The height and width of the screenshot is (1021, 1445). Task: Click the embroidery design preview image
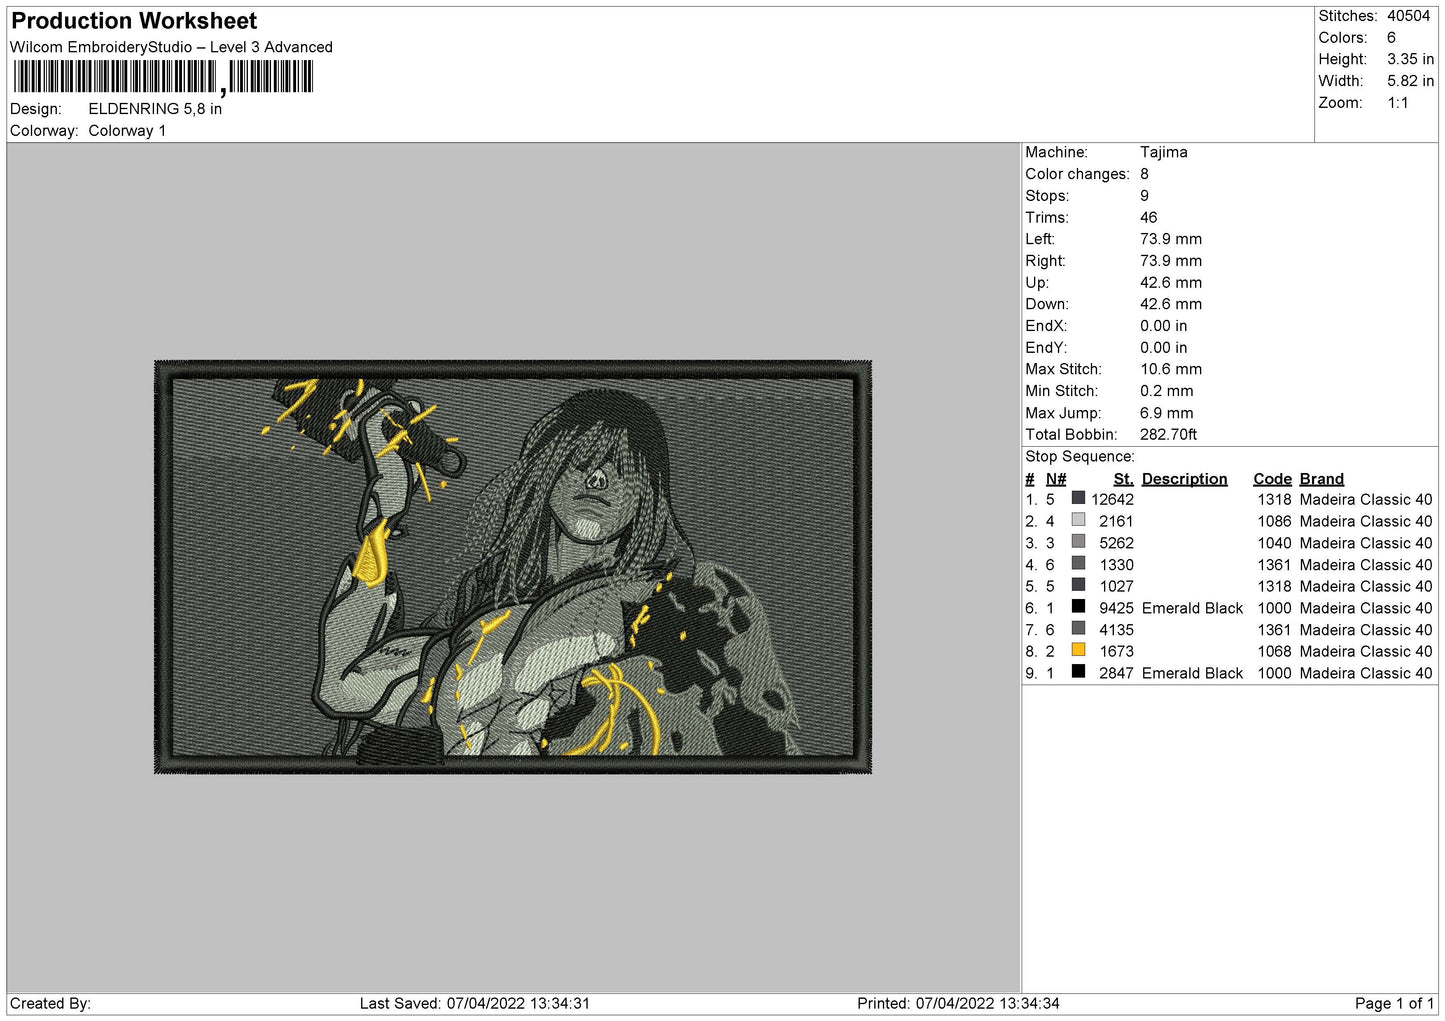513,567
